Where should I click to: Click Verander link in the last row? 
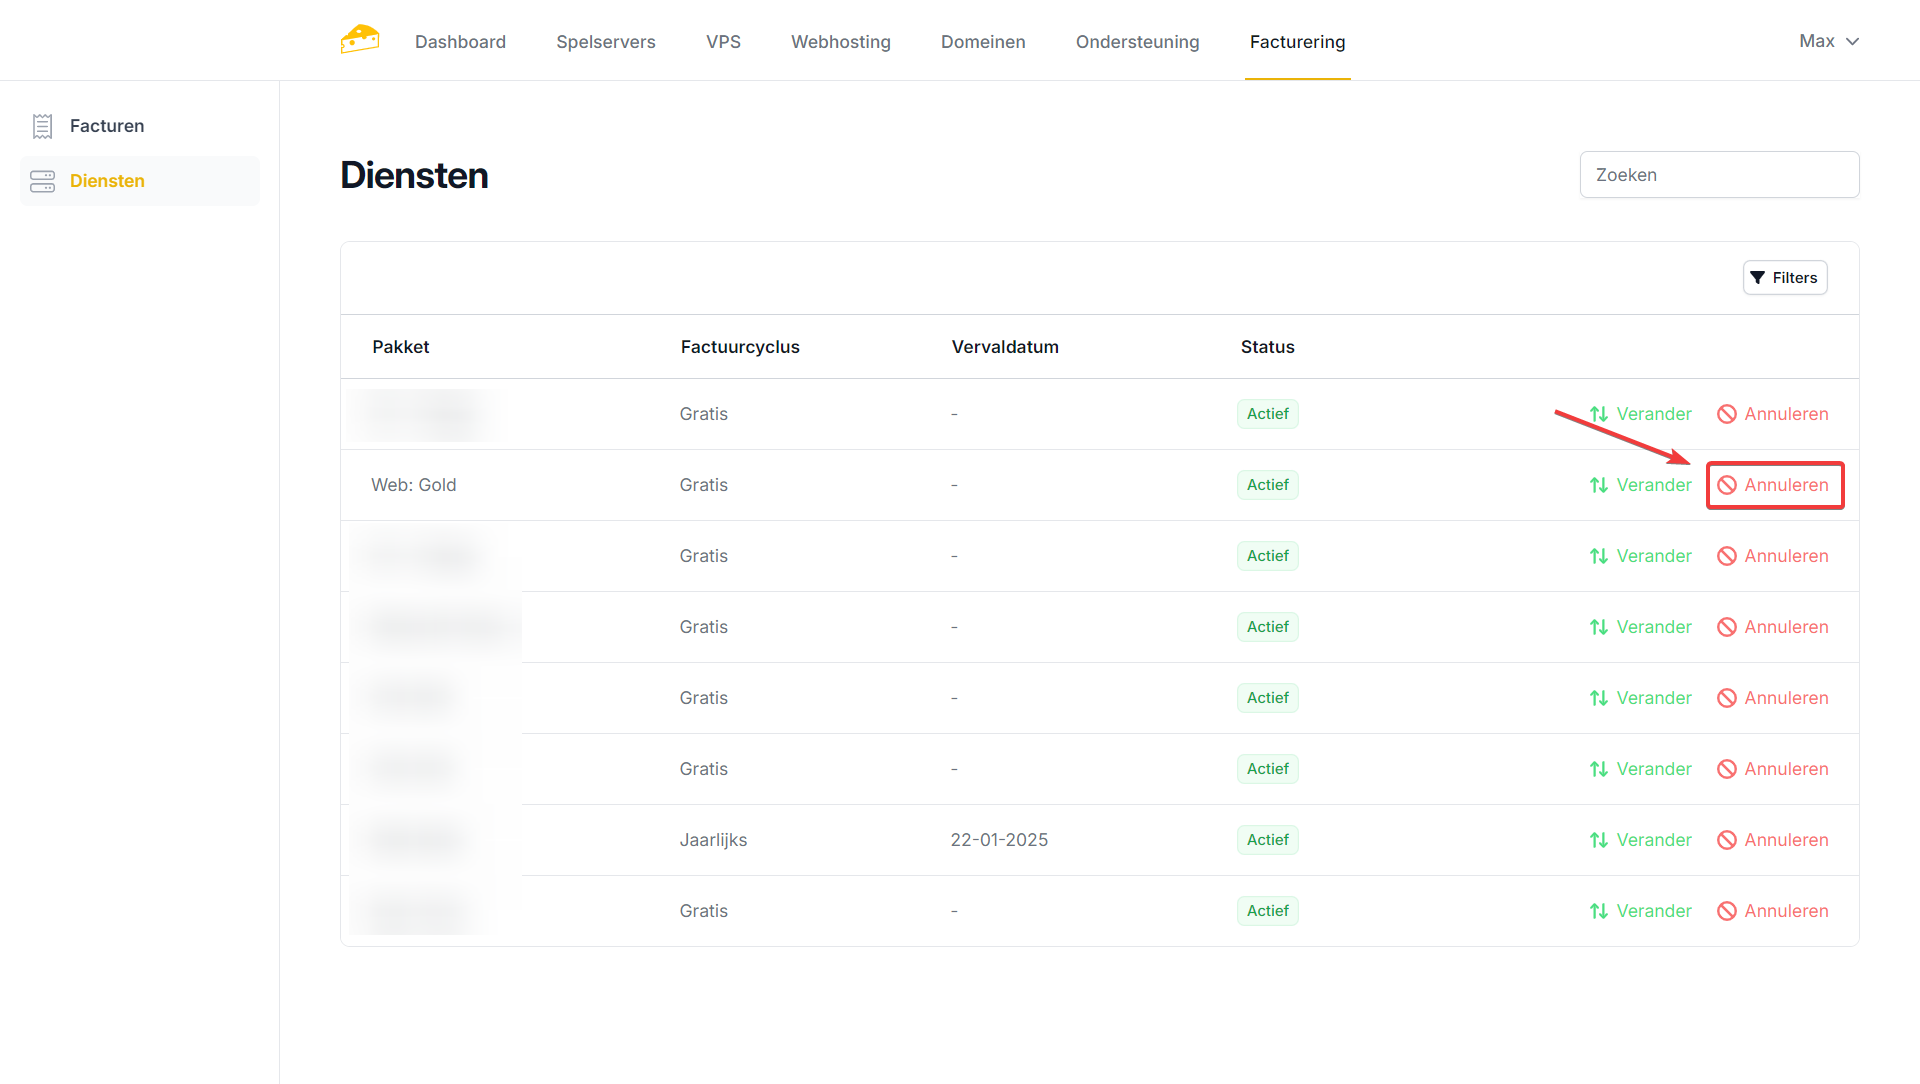1654,911
